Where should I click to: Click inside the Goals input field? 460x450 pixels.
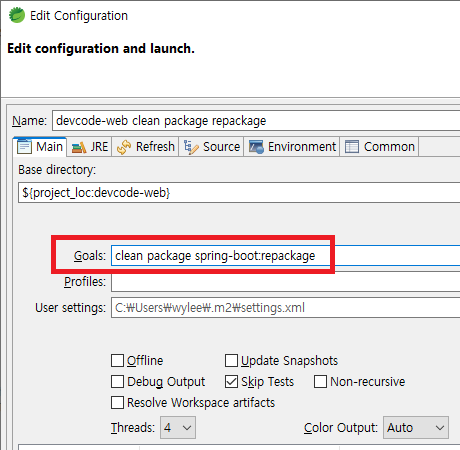(286, 256)
